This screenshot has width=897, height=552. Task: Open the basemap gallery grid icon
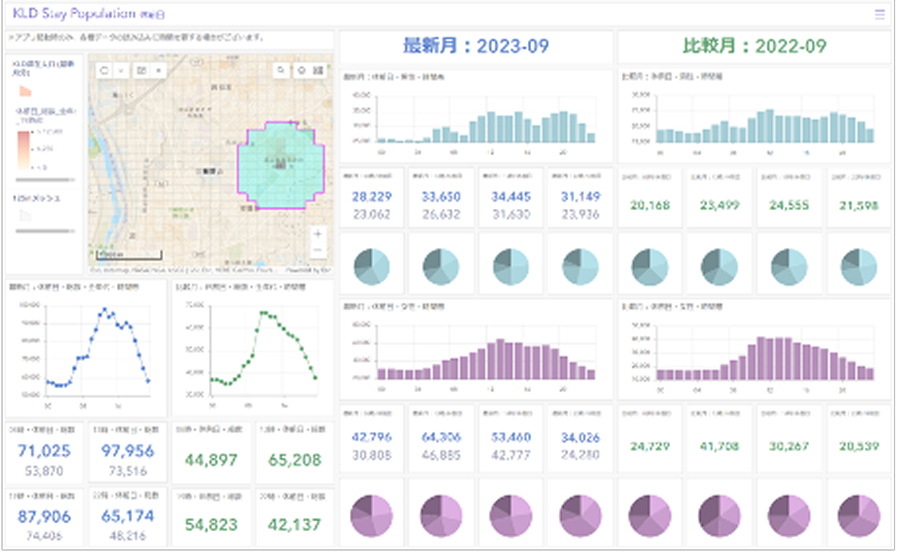(x=318, y=70)
